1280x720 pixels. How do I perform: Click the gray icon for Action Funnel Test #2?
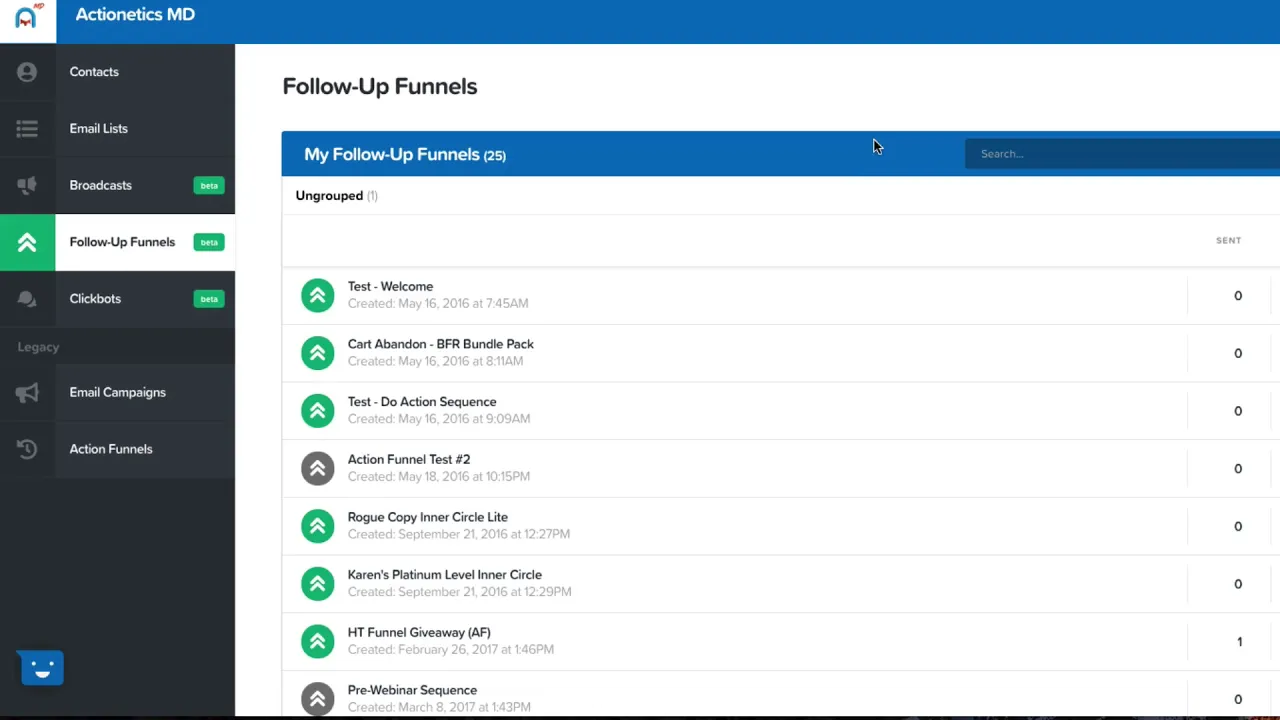(x=318, y=468)
